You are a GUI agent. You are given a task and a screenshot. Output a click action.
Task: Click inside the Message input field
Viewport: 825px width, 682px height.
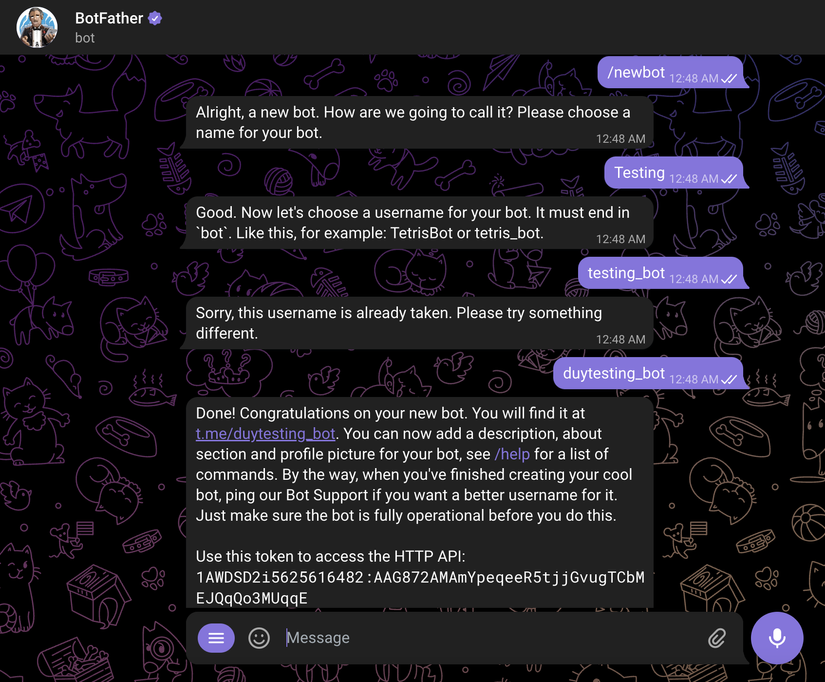click(450, 637)
